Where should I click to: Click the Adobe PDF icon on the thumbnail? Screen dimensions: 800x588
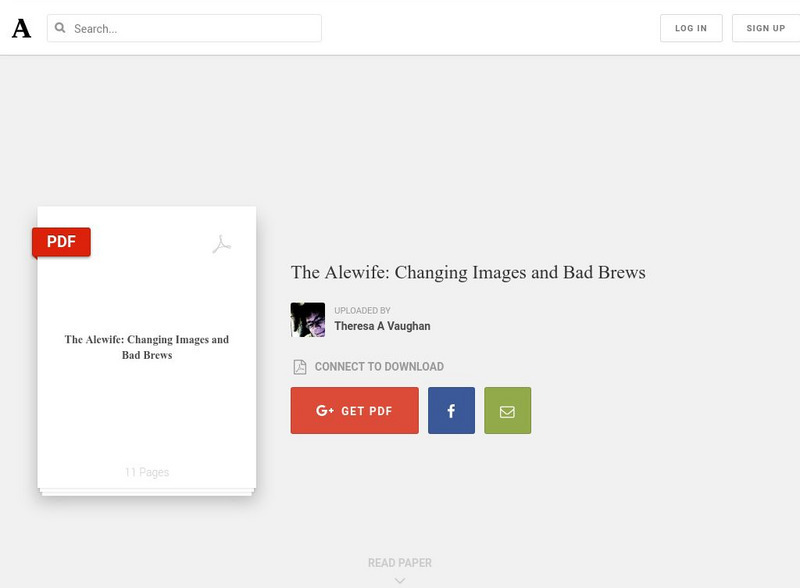pos(221,244)
